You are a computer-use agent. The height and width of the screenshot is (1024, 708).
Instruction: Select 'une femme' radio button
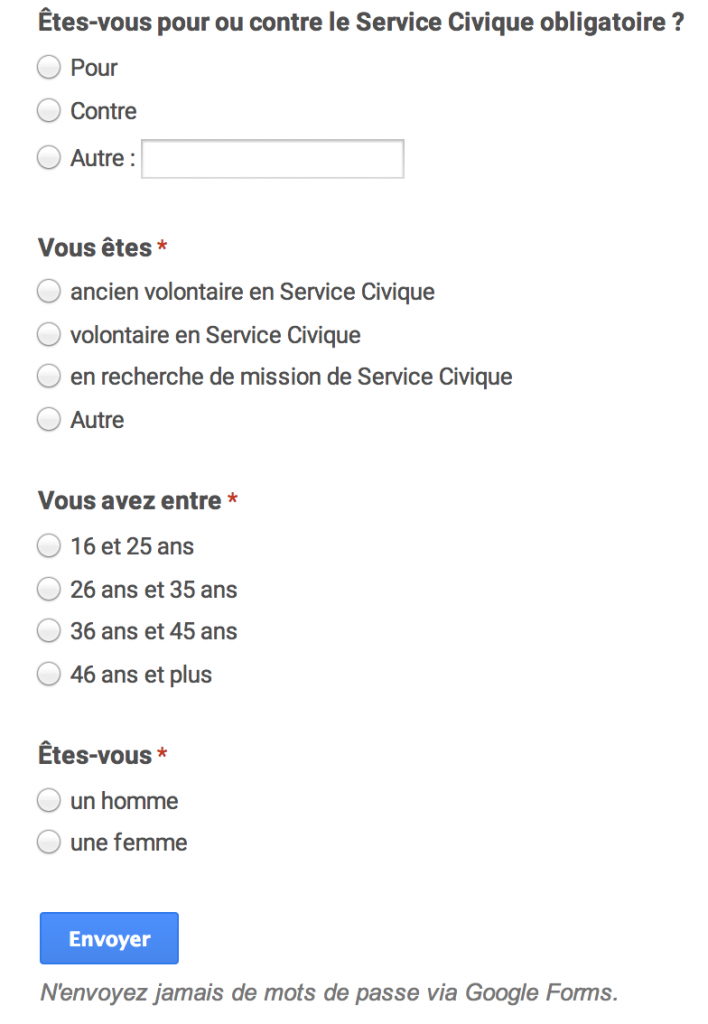(49, 843)
